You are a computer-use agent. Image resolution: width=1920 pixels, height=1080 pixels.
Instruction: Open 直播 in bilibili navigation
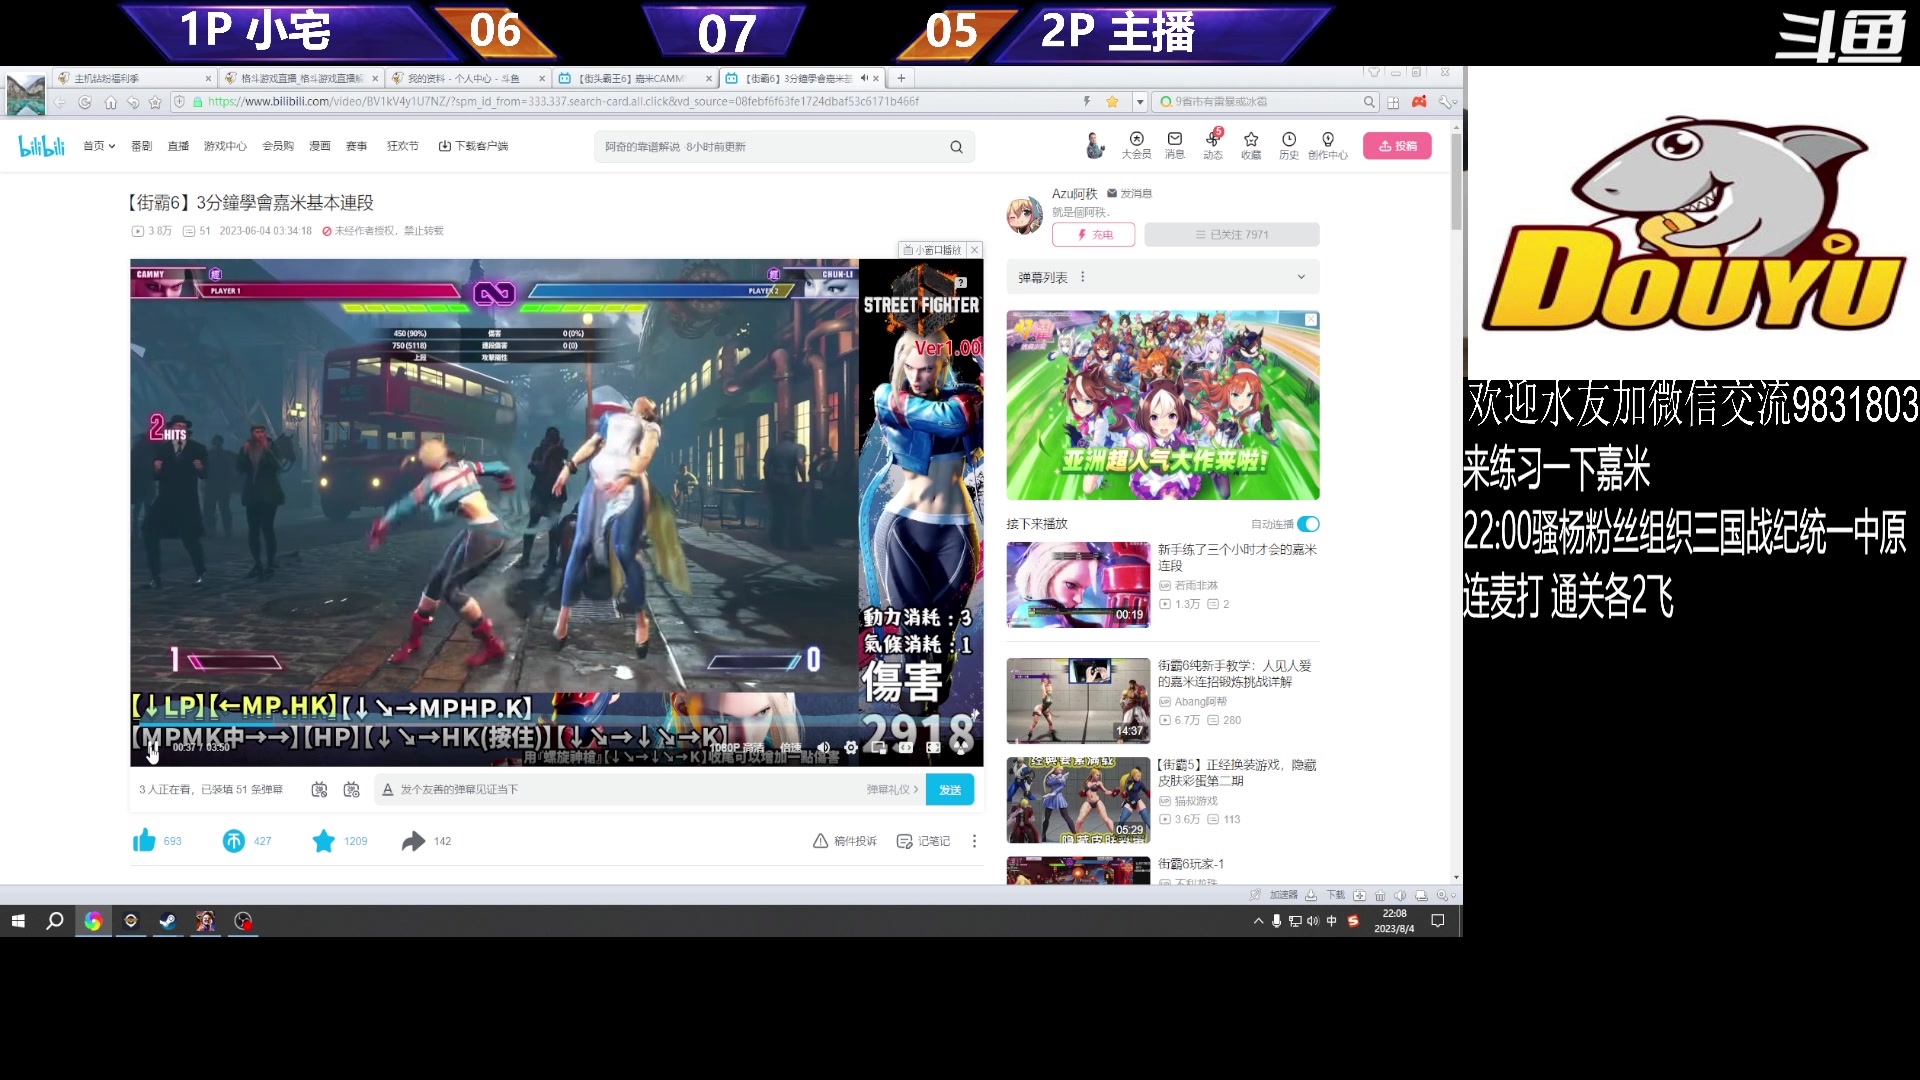178,146
